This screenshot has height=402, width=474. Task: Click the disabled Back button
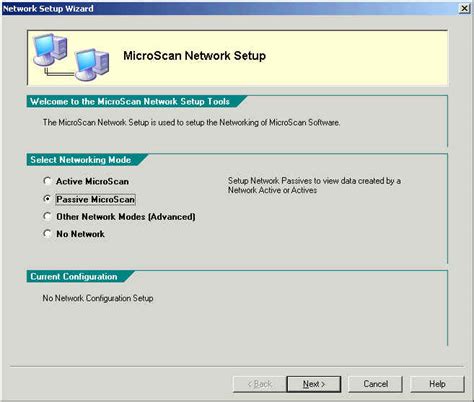click(x=260, y=384)
